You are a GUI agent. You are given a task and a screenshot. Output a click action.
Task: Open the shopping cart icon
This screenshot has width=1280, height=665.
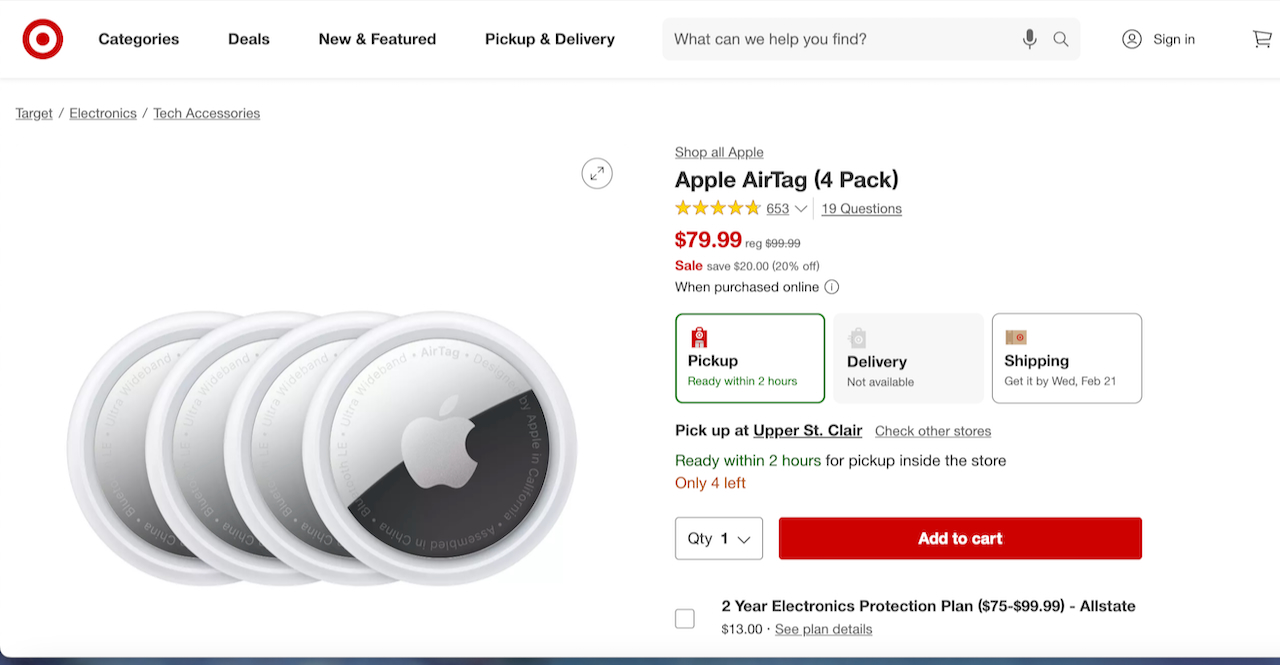1262,39
